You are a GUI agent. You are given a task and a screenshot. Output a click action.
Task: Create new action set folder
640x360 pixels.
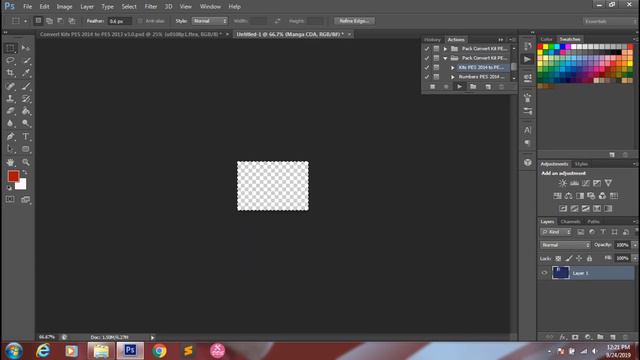[x=473, y=87]
